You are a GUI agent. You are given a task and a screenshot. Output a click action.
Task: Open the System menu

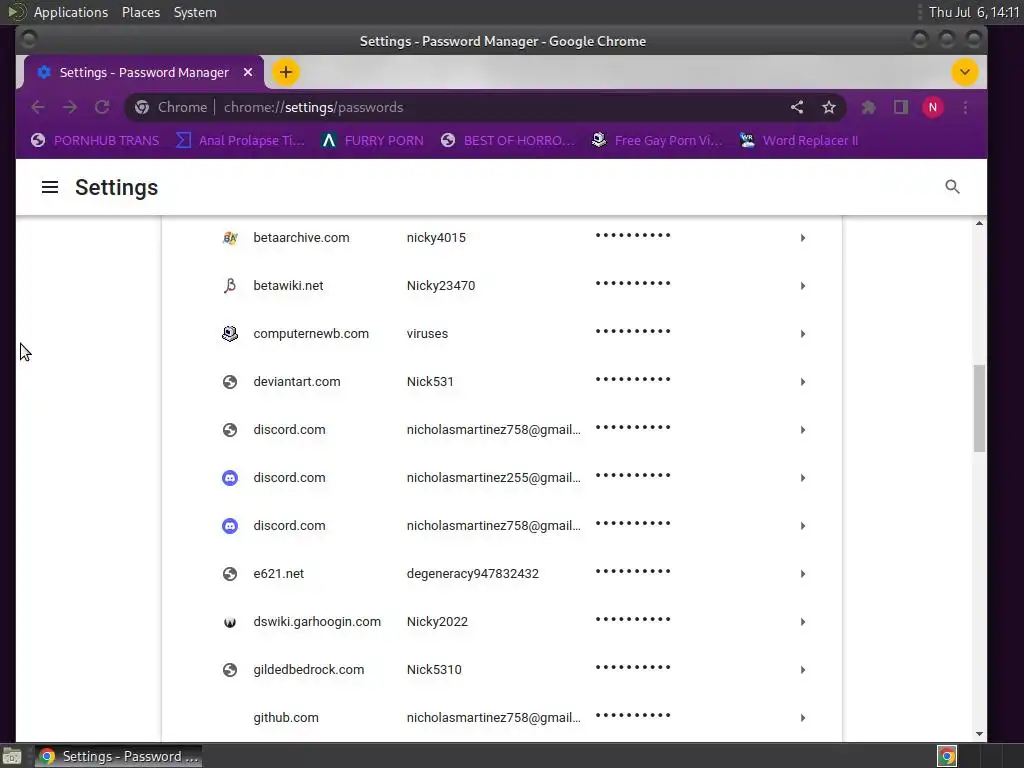click(195, 12)
